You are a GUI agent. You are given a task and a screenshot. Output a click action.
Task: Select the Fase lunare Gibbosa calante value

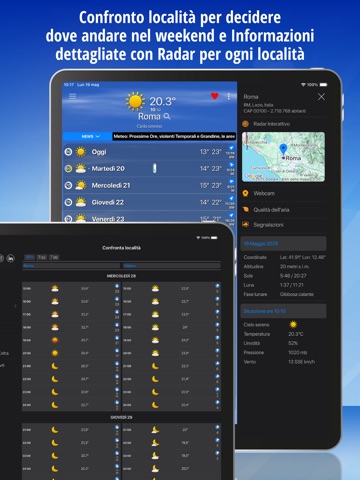(x=297, y=294)
